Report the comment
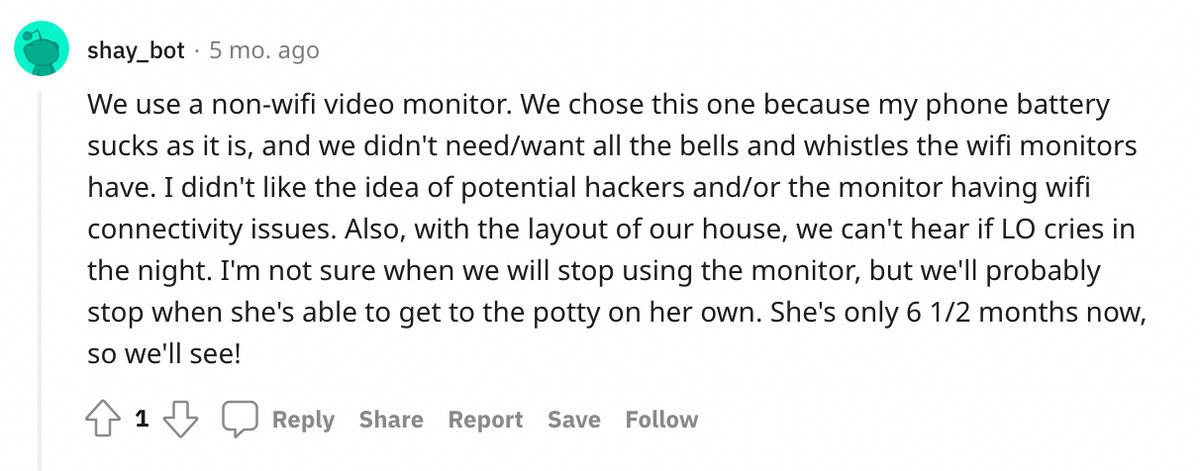 485,420
